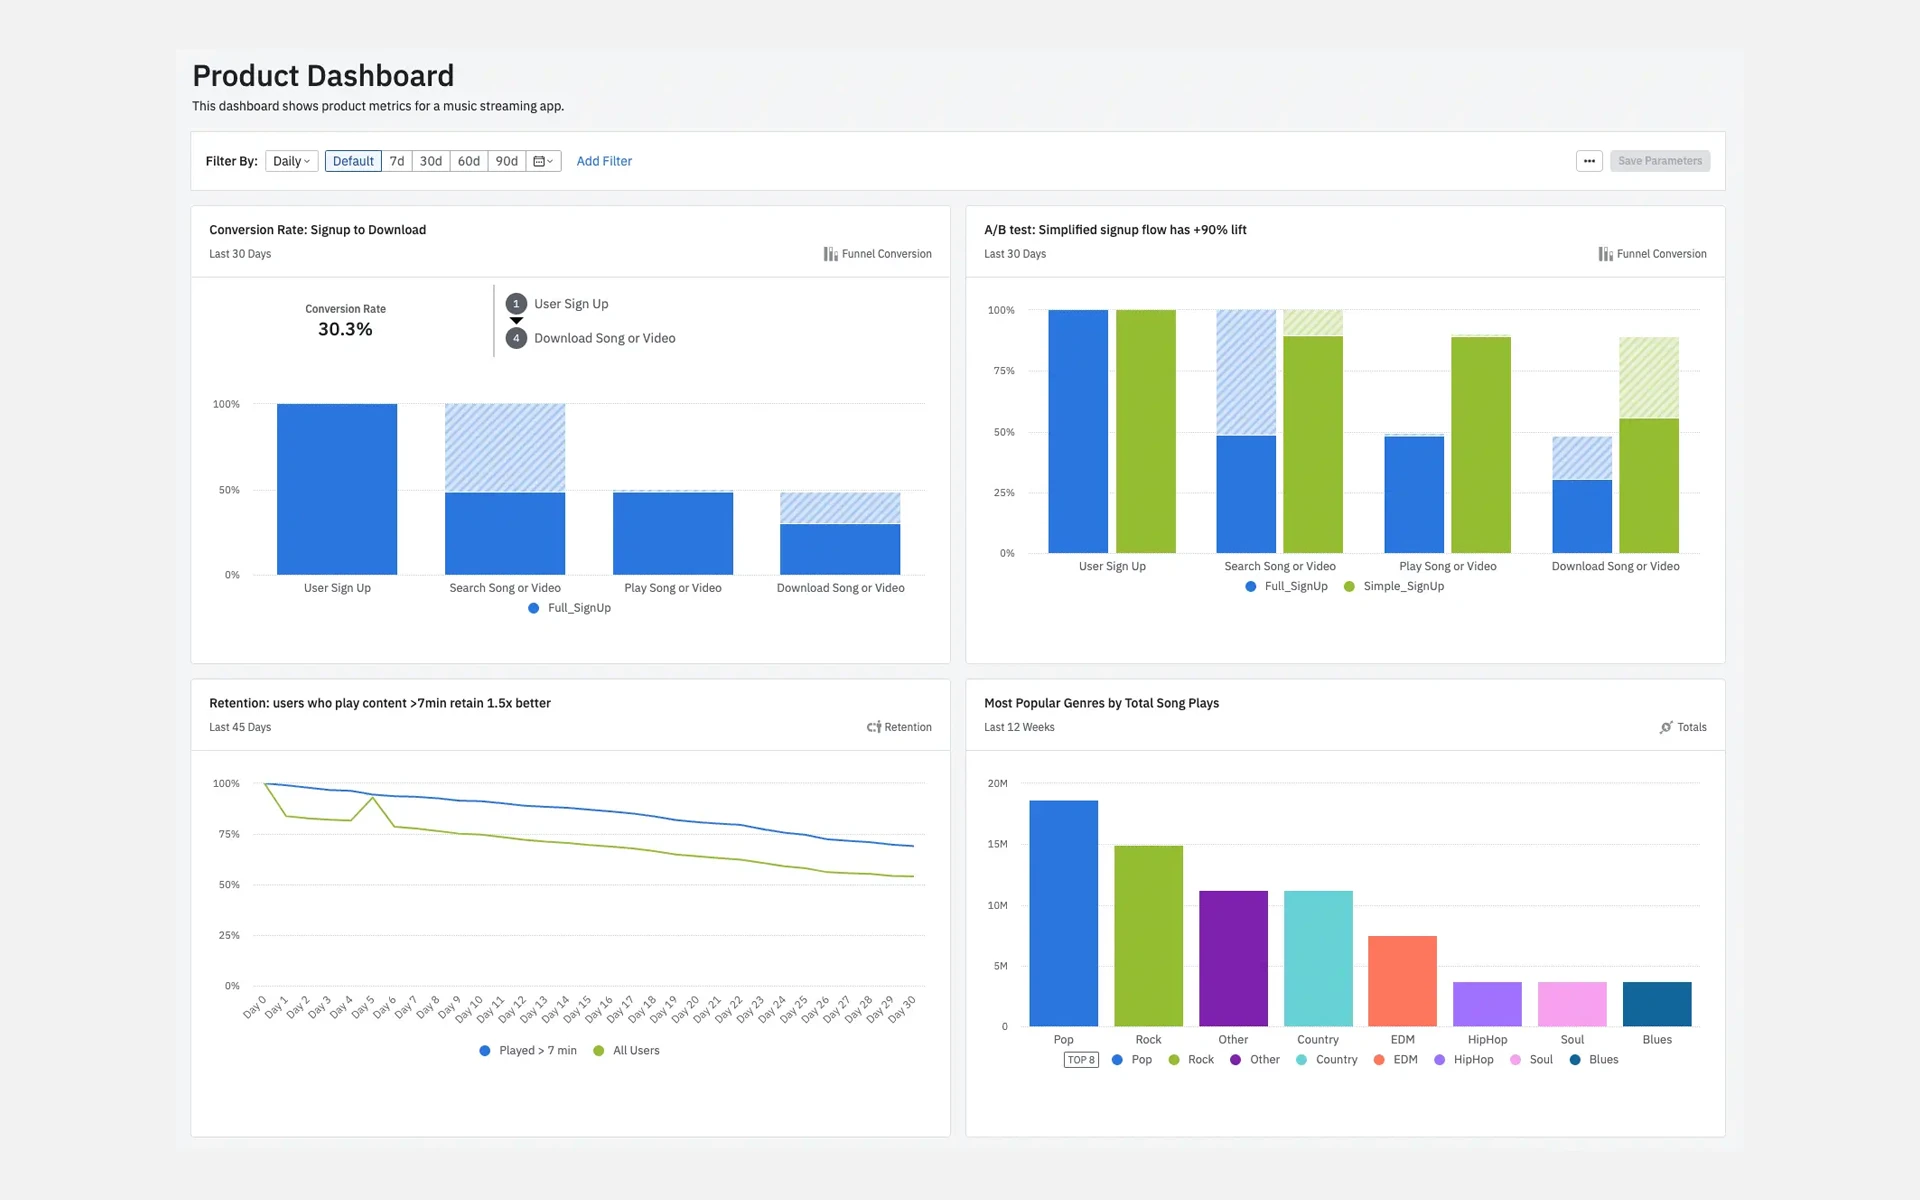Viewport: 1920px width, 1200px height.
Task: Click the Save Parameters button
Action: pyautogui.click(x=1659, y=161)
